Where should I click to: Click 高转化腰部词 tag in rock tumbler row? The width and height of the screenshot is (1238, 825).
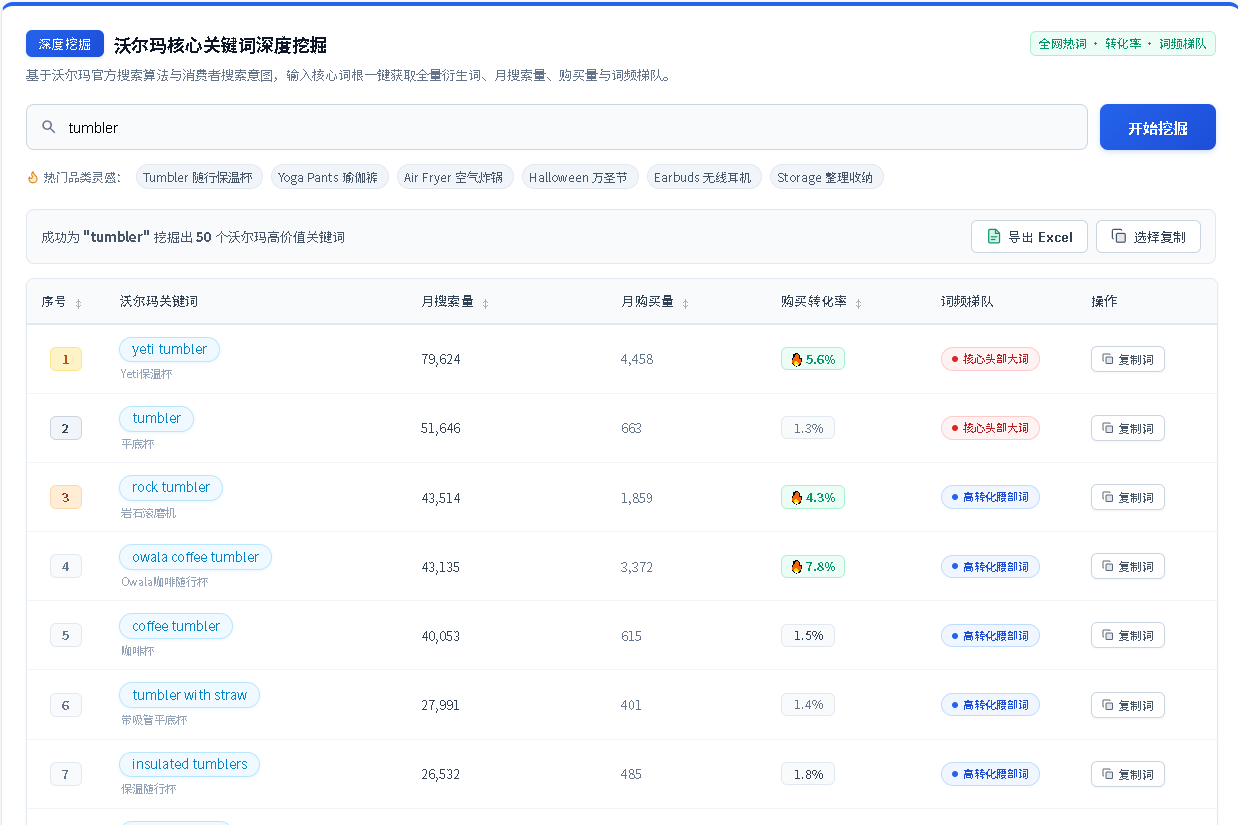coord(990,497)
